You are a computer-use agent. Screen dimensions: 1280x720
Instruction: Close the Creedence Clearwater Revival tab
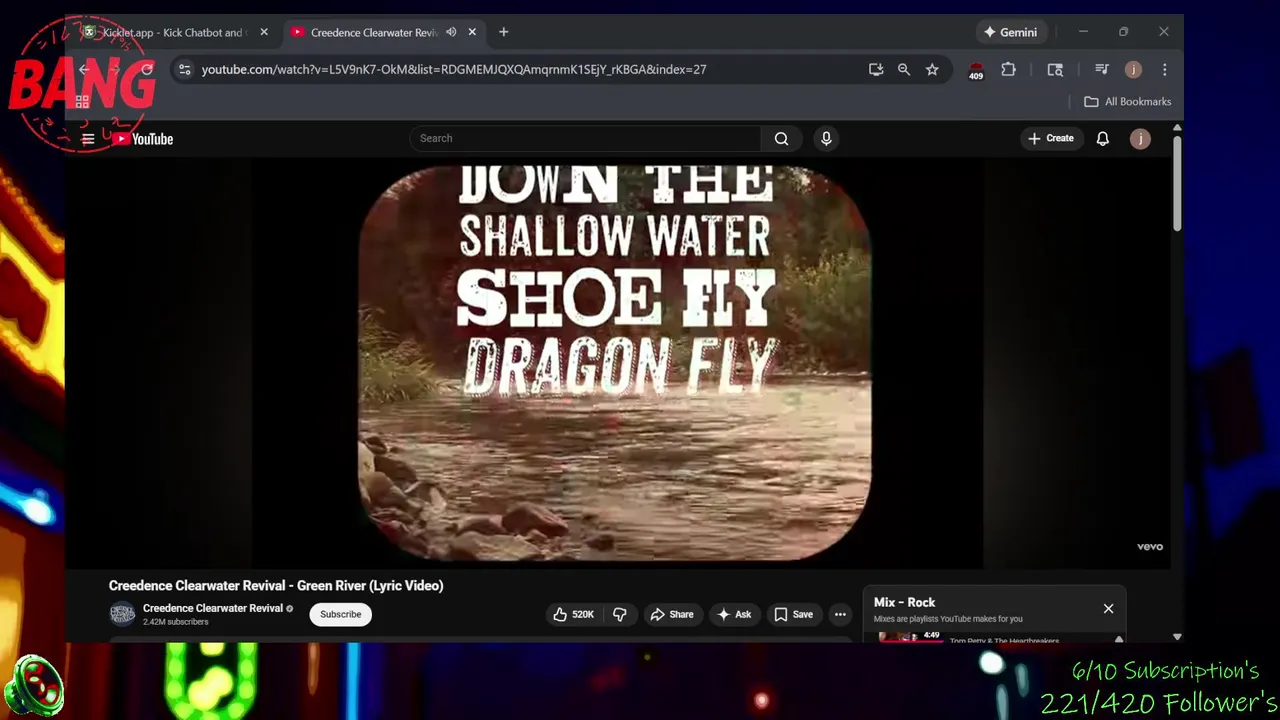472,32
